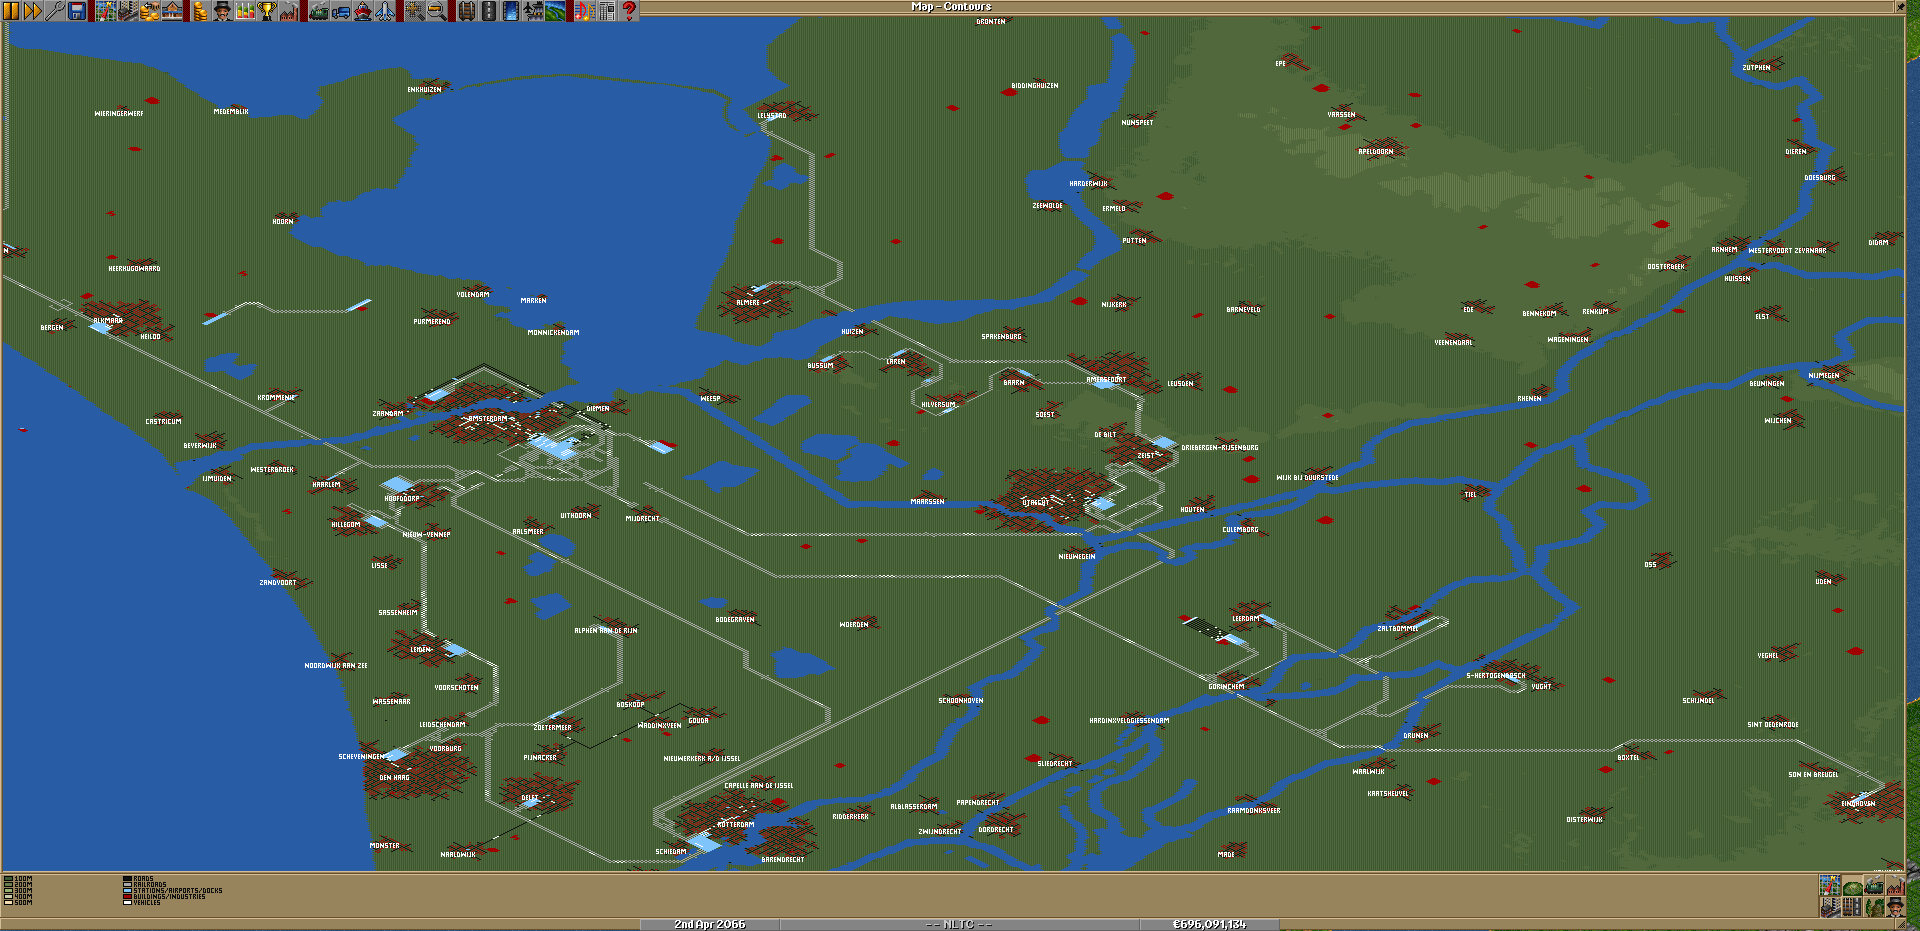Show the road vehicle list via the truck icon
This screenshot has width=1920, height=931.
coord(341,11)
